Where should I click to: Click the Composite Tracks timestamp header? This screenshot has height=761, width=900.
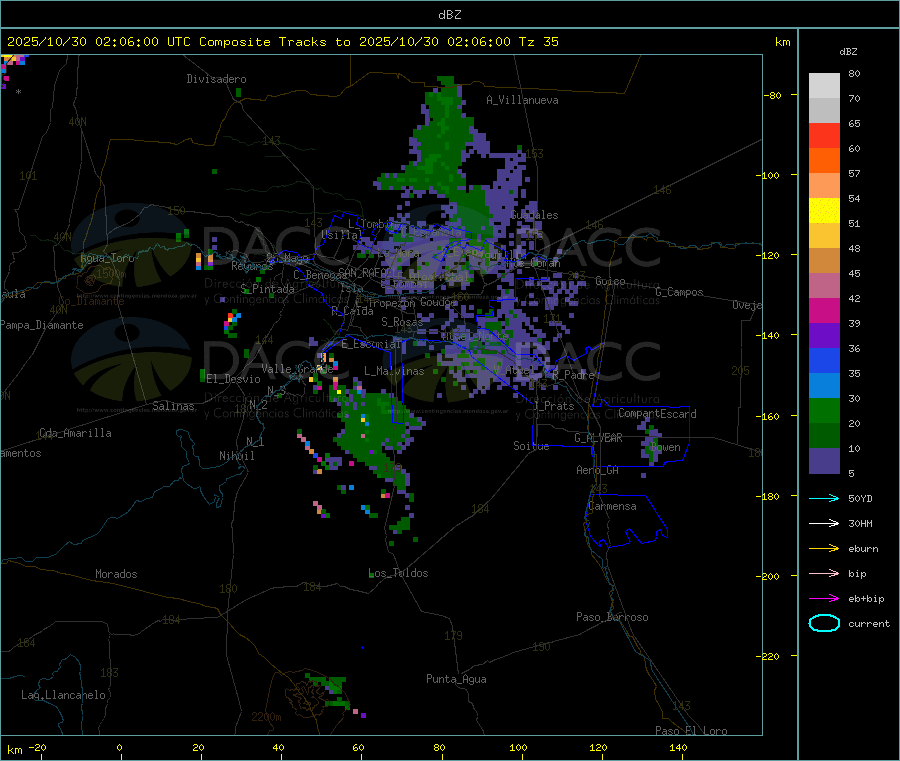(283, 42)
